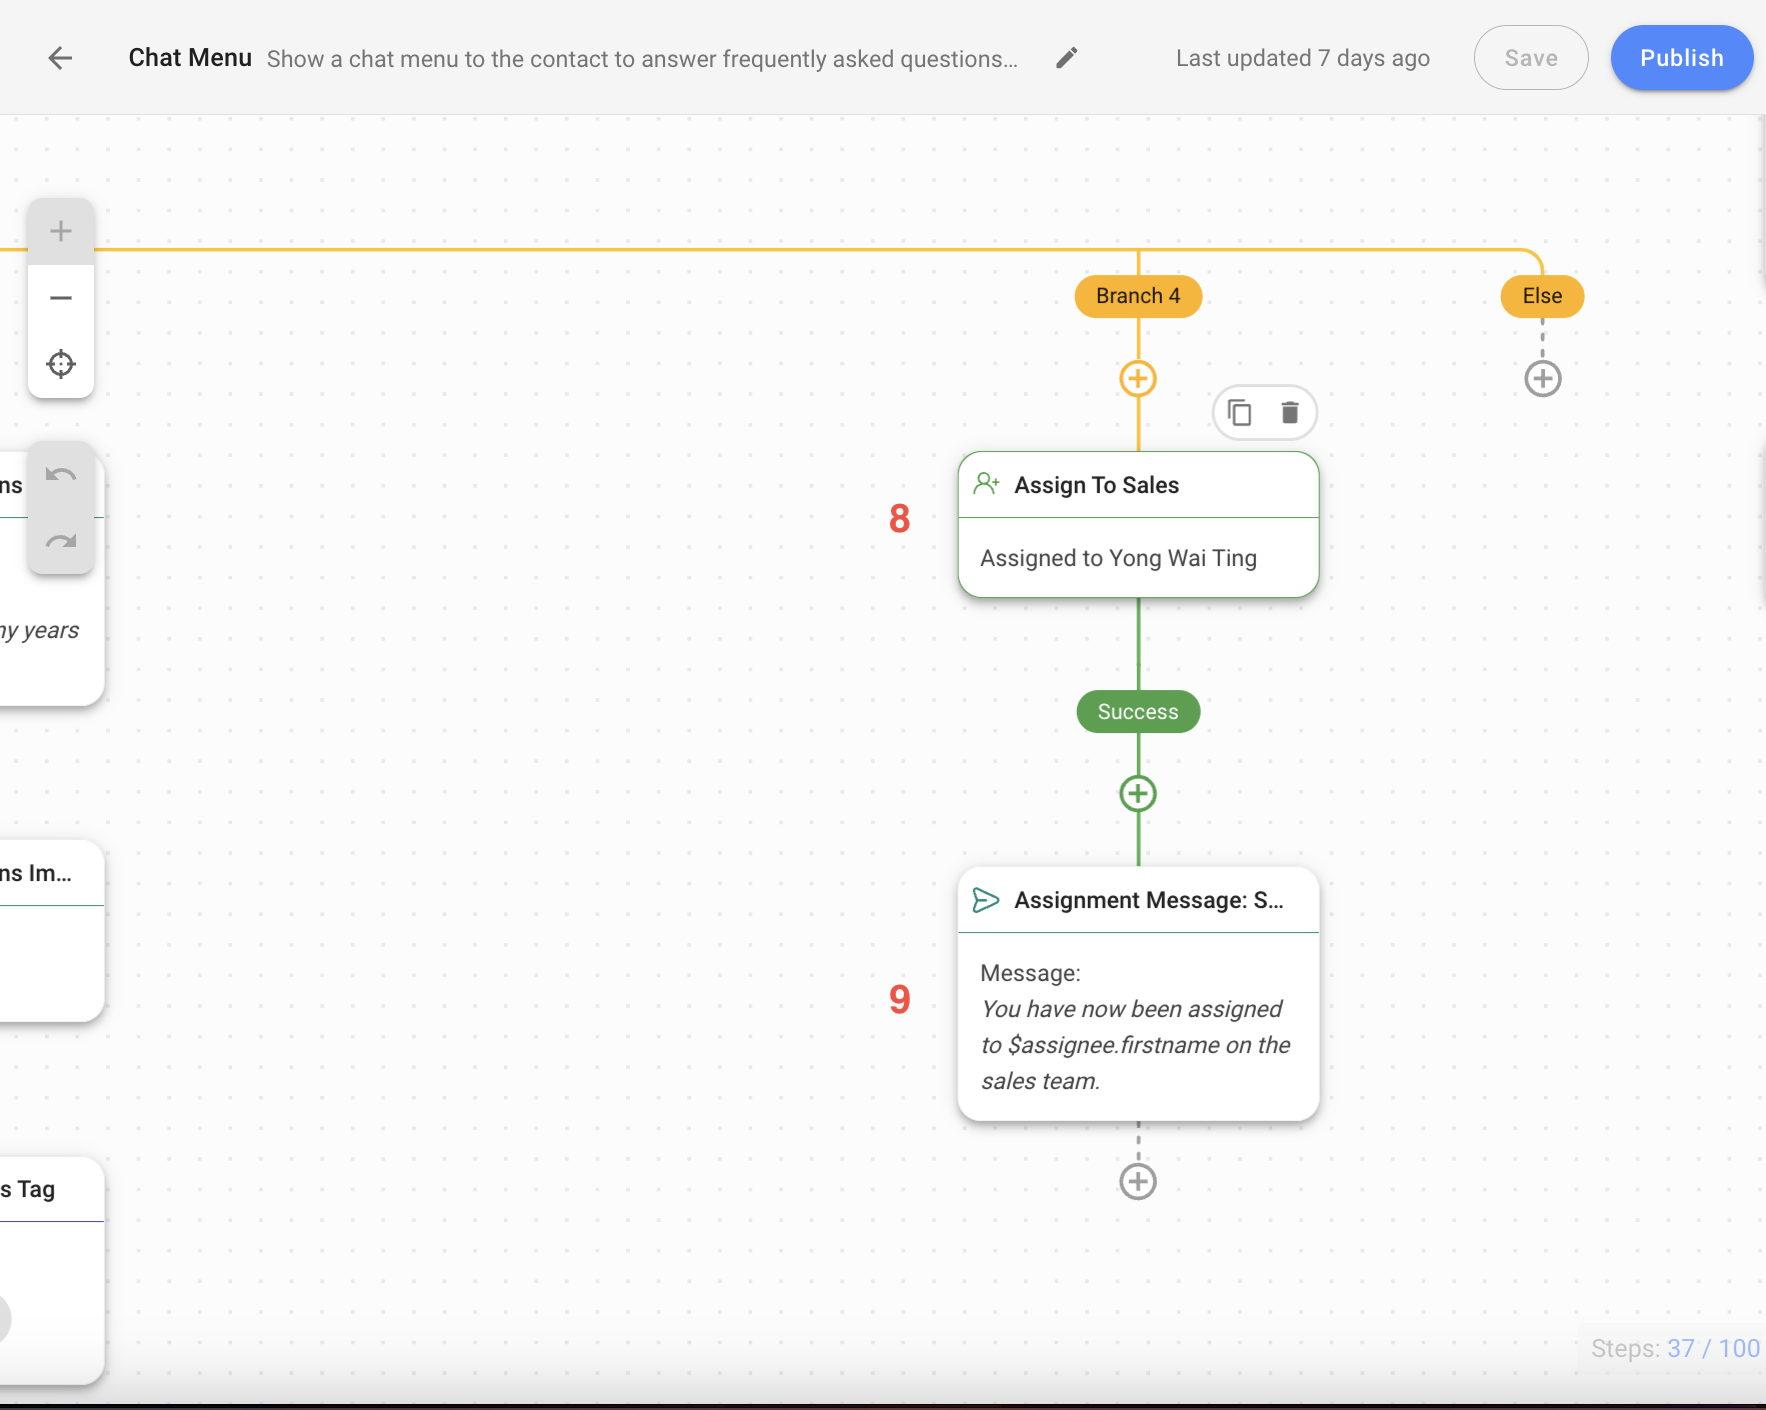Zoom out on the canvas

[x=61, y=297]
